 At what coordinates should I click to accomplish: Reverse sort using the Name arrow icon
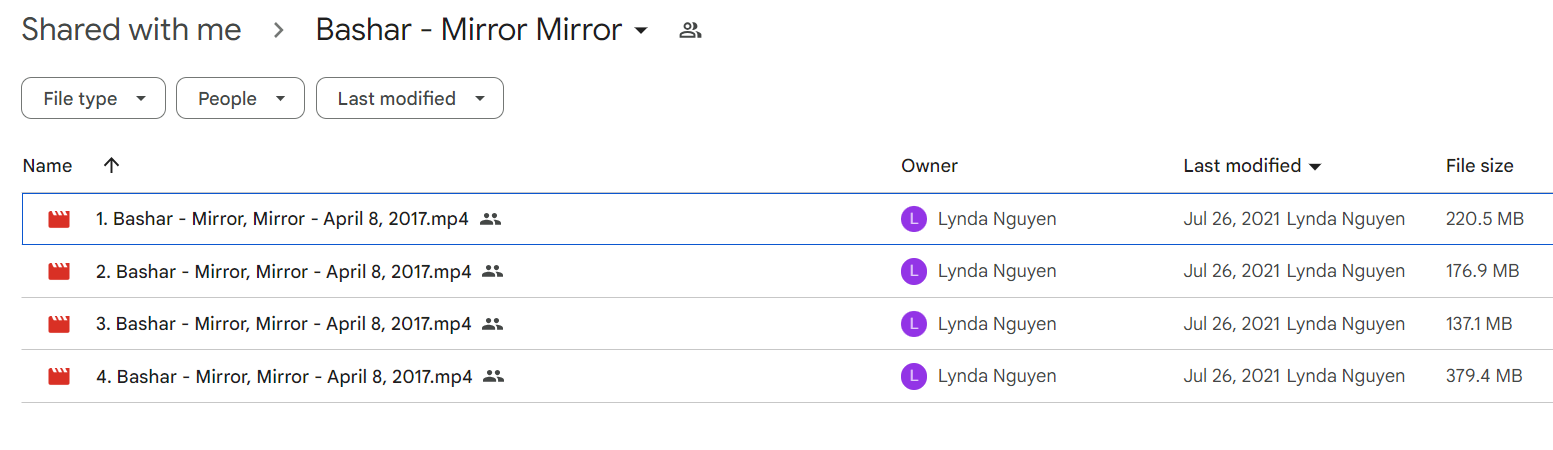tap(111, 166)
